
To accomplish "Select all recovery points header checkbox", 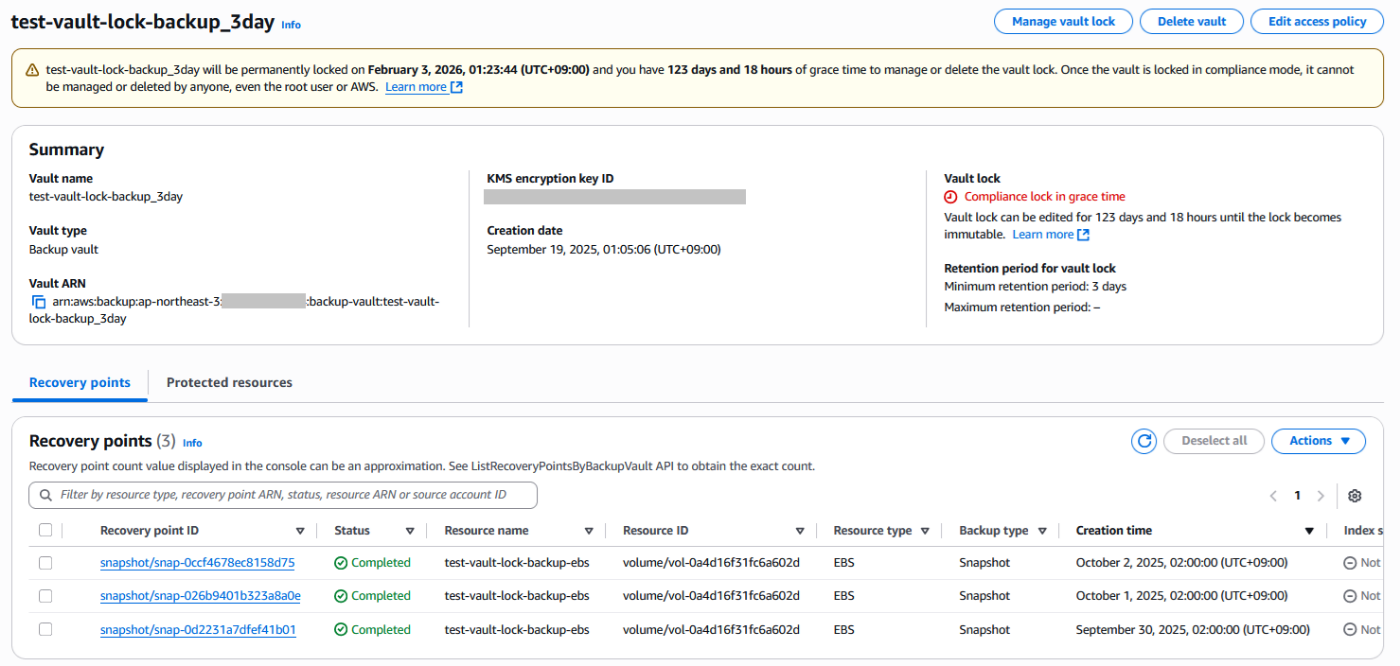I will tap(45, 531).
